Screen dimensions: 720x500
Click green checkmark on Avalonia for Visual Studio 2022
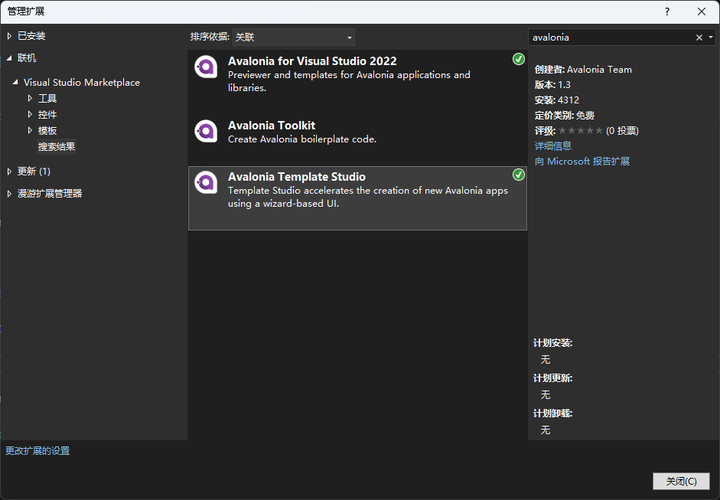point(518,60)
